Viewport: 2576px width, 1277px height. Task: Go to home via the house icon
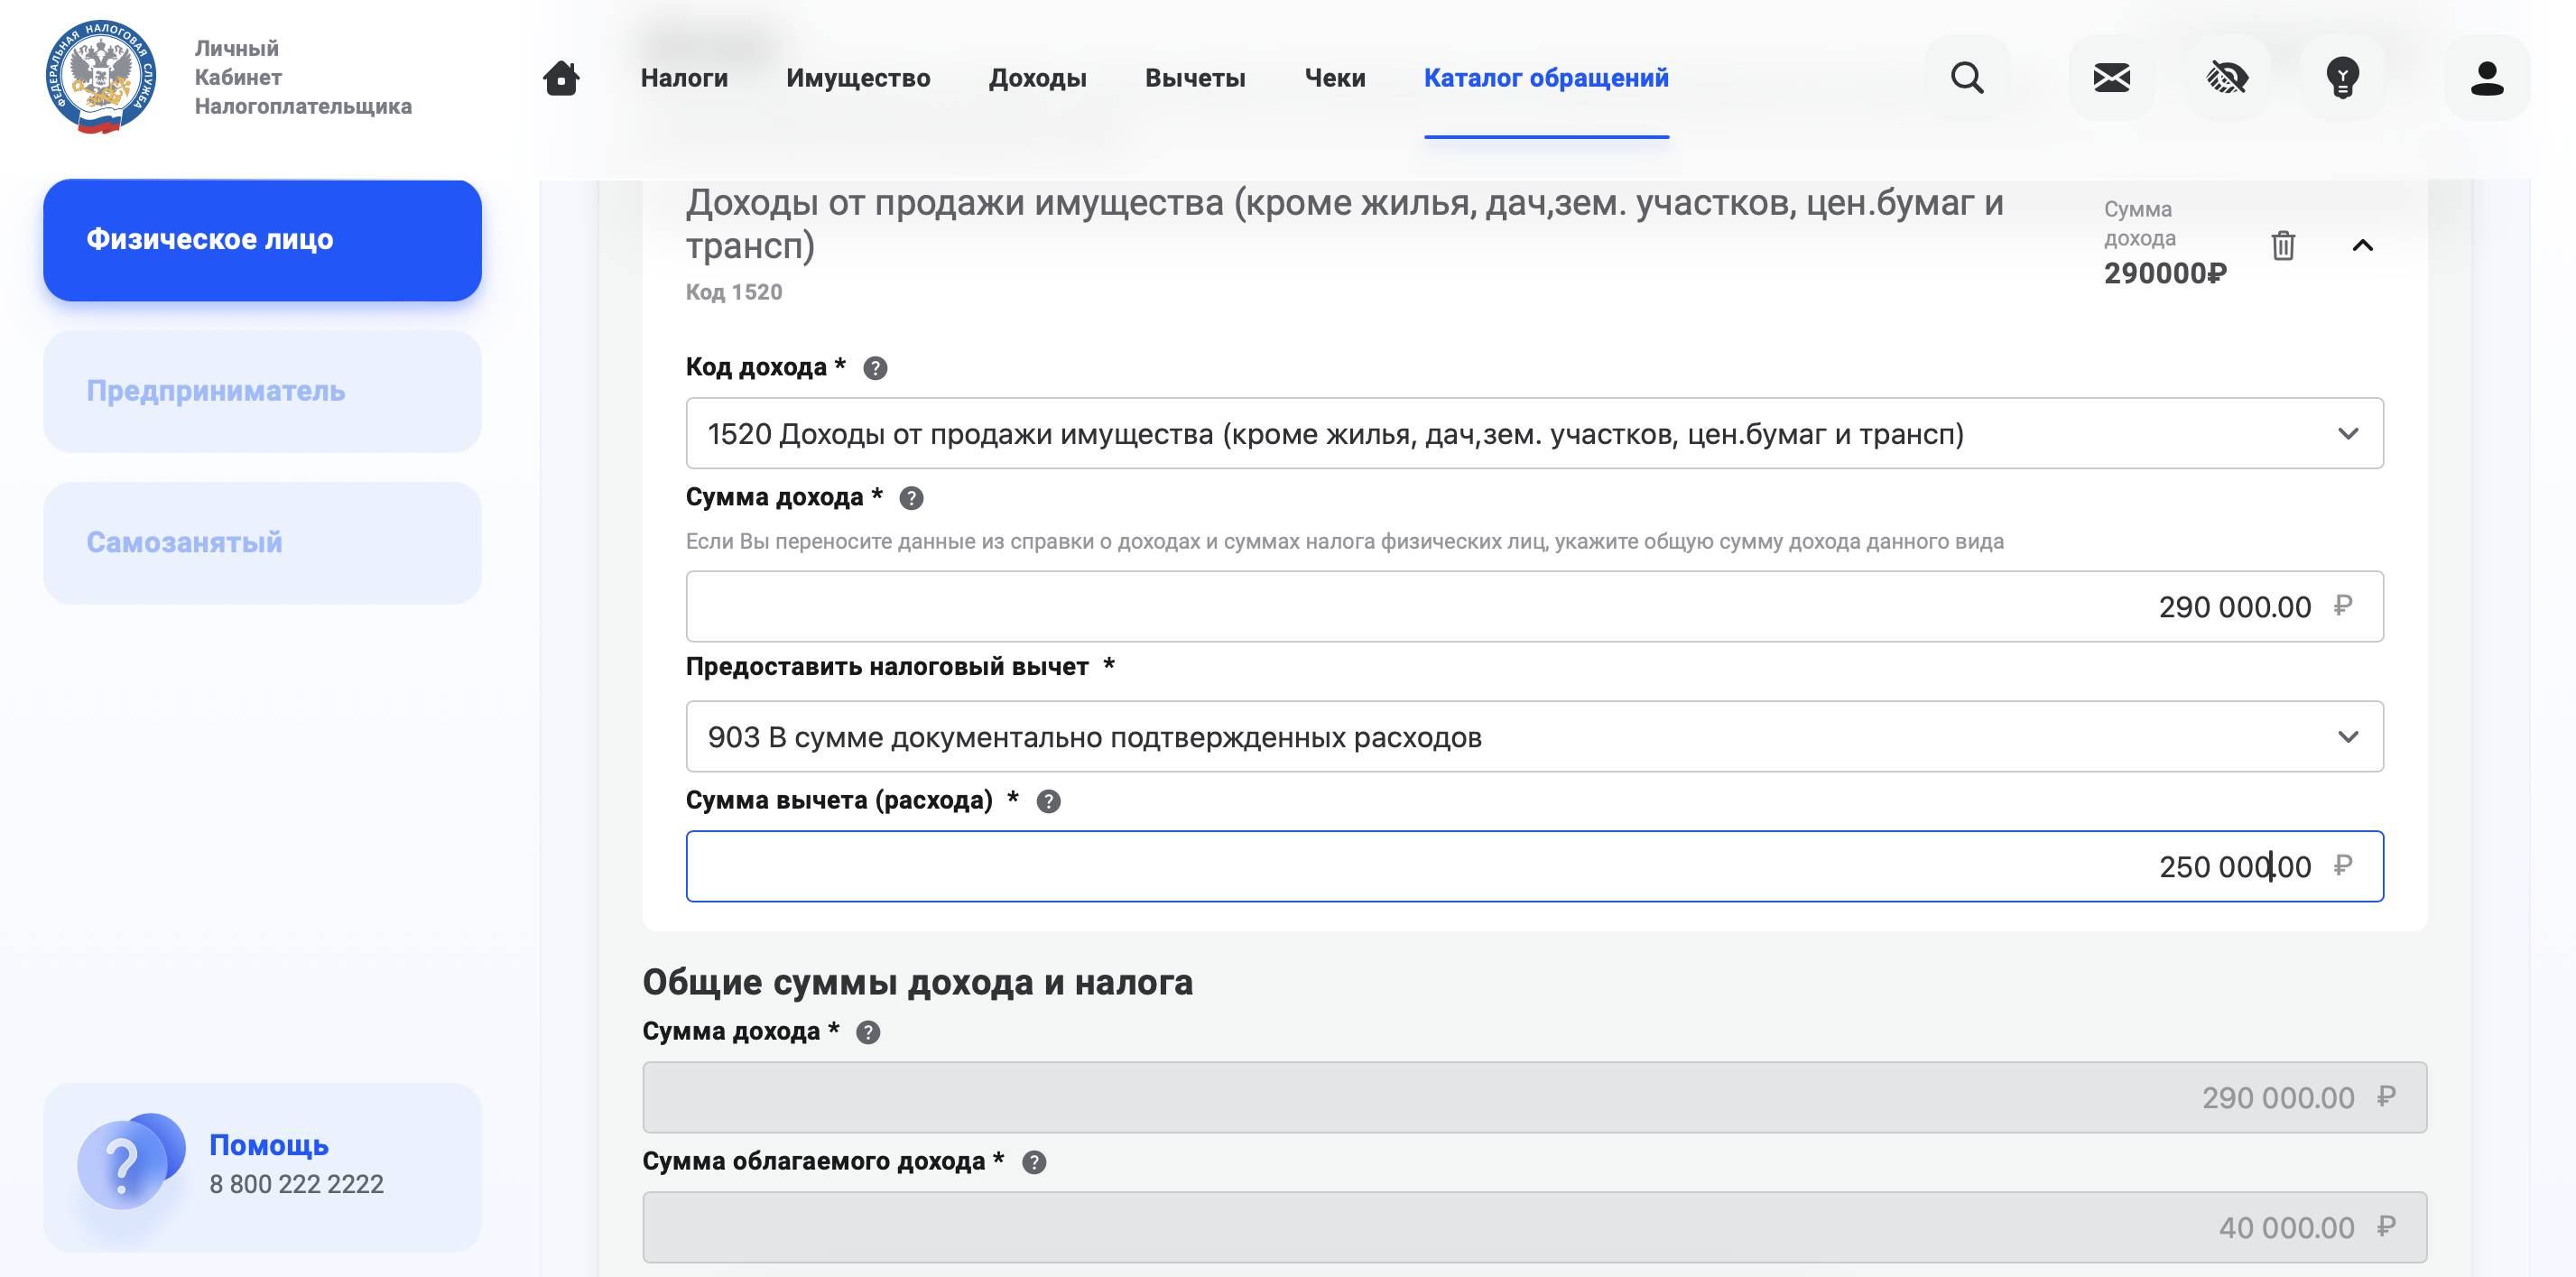561,77
